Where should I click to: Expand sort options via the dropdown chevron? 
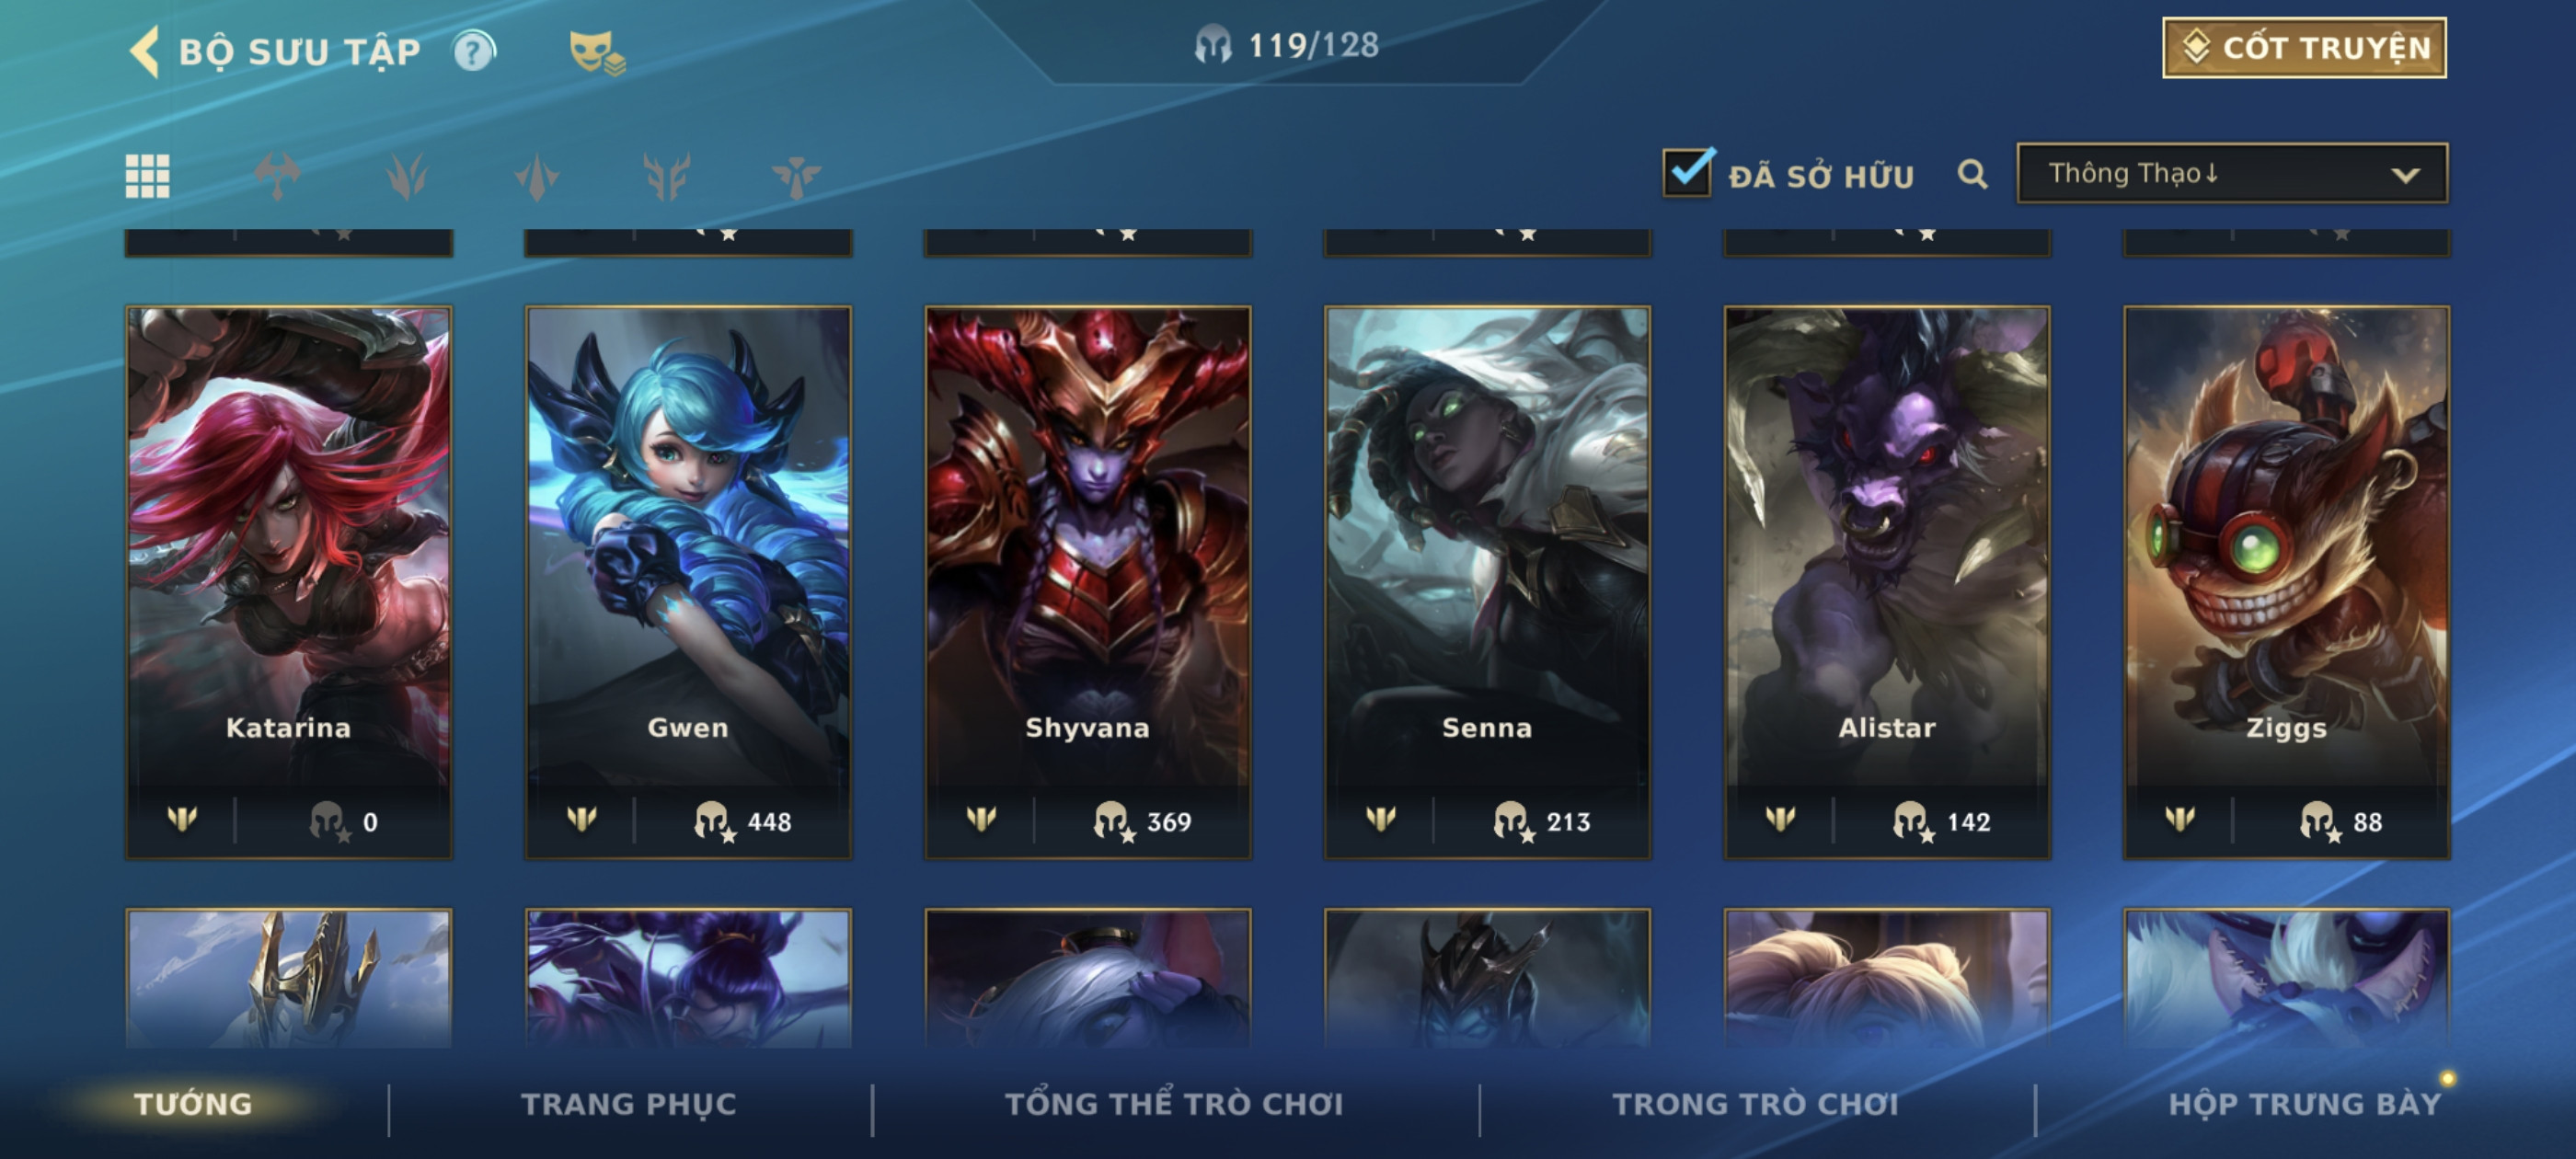pyautogui.click(x=2405, y=175)
